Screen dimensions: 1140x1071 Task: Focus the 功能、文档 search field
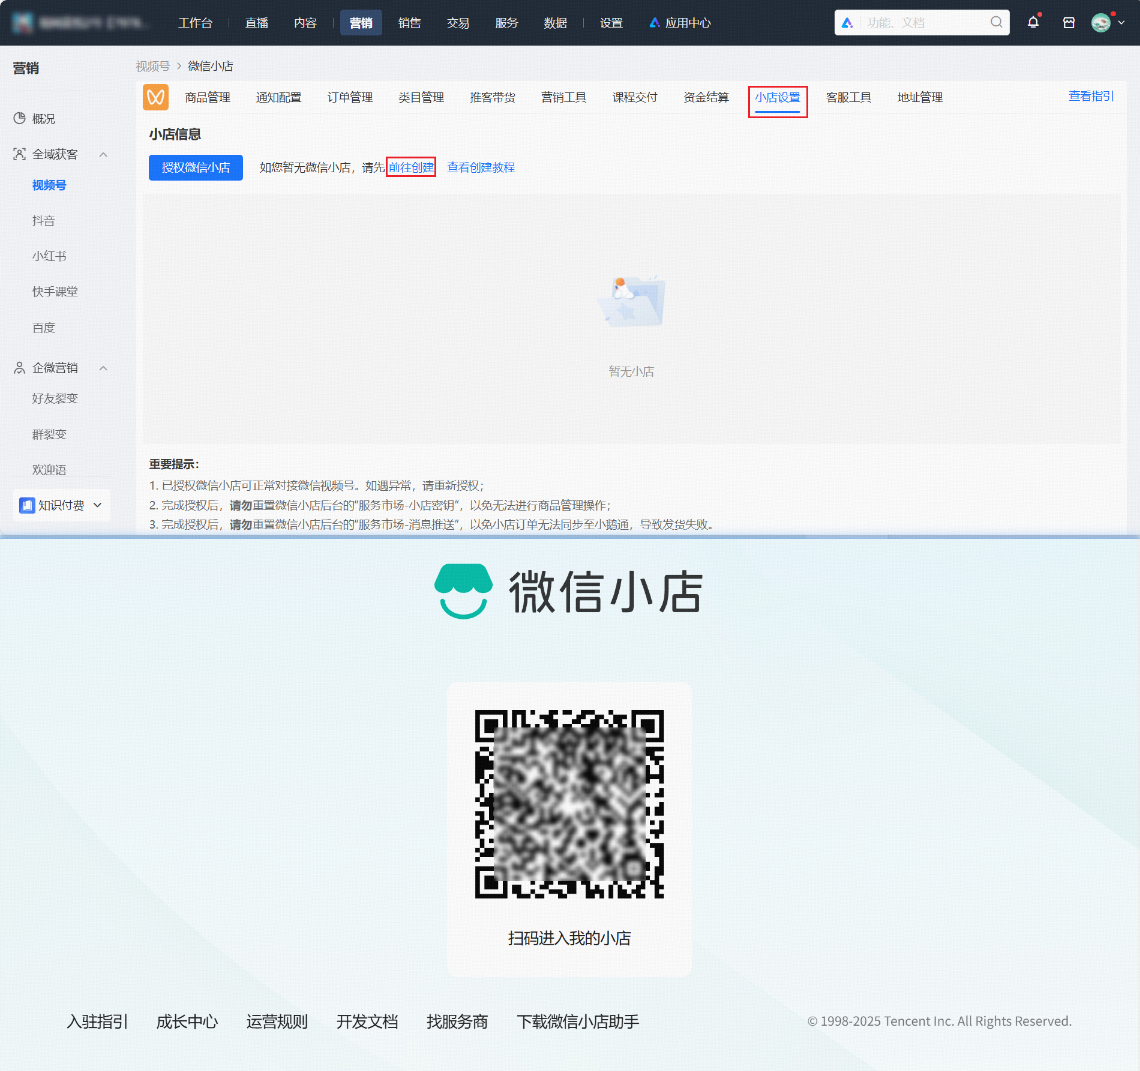tap(922, 23)
